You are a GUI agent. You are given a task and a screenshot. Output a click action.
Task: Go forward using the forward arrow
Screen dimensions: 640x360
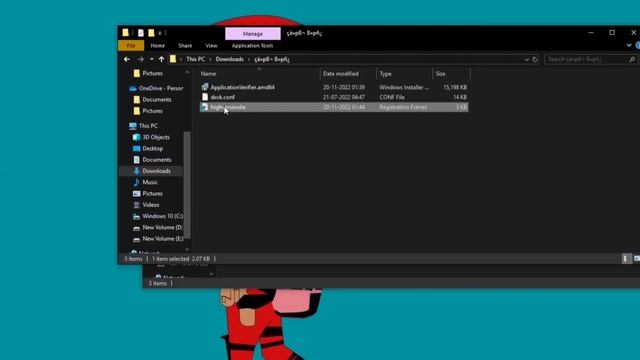[x=140, y=59]
